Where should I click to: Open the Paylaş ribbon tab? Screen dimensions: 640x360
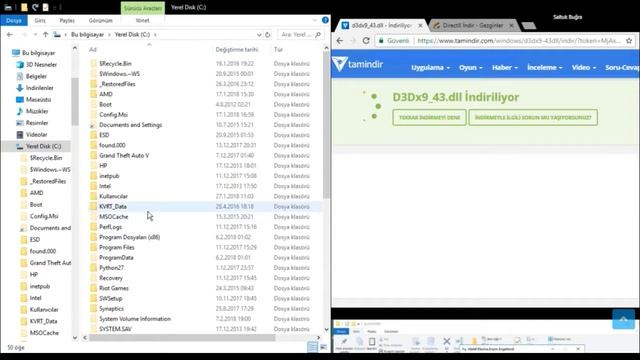67,20
